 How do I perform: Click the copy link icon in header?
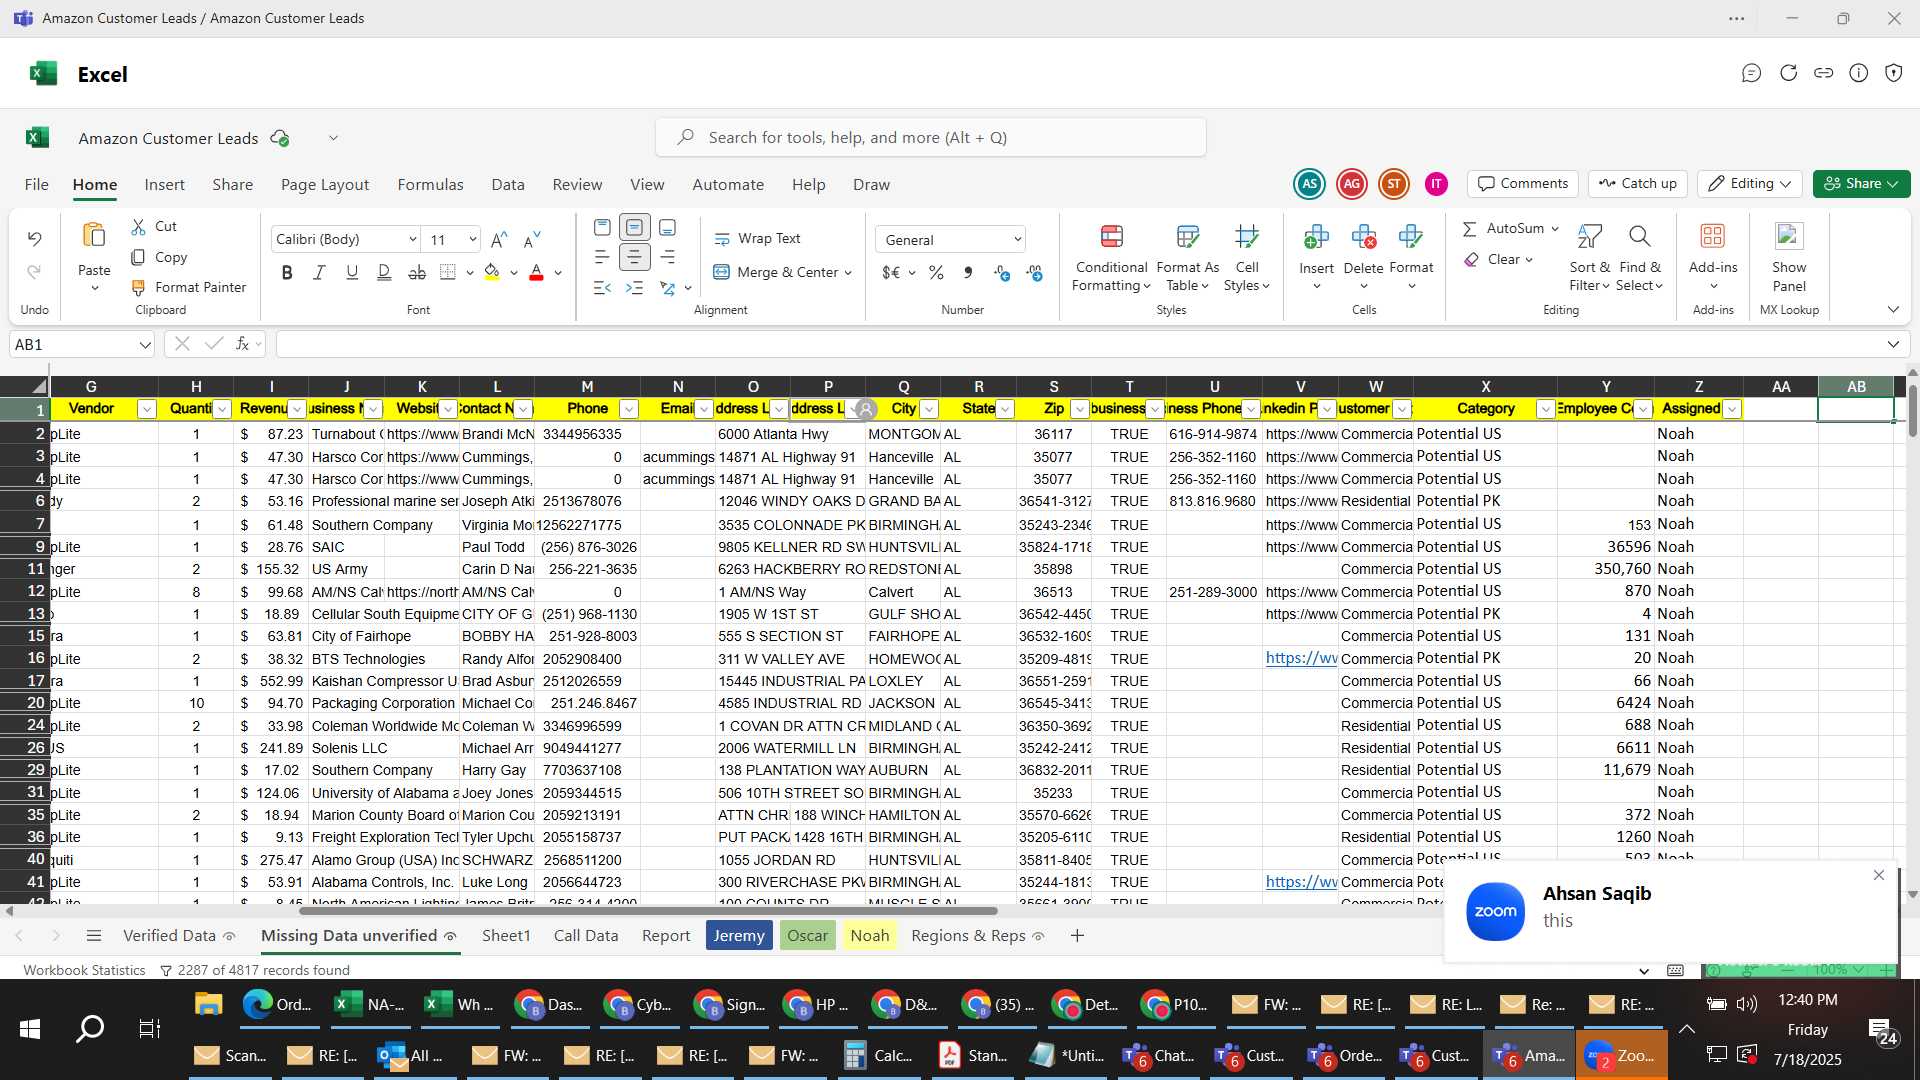[1823, 73]
